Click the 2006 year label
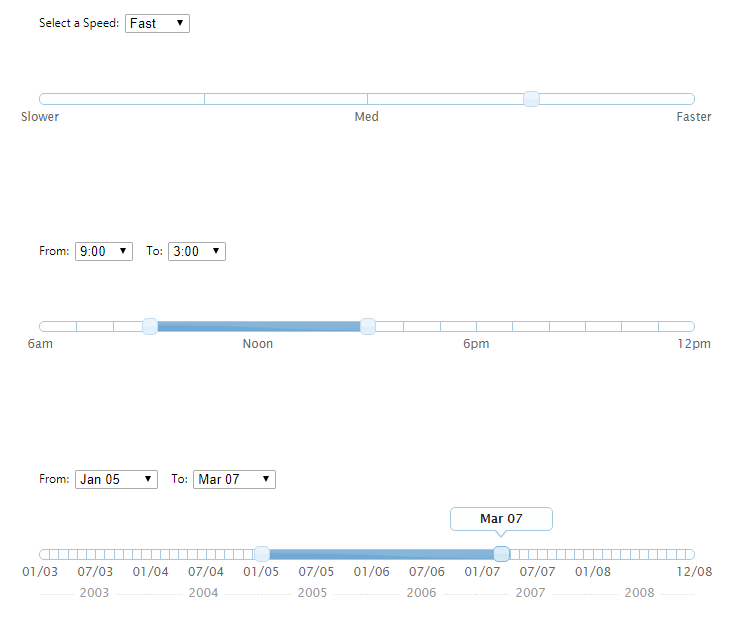Image resolution: width=734 pixels, height=626 pixels. tap(421, 593)
